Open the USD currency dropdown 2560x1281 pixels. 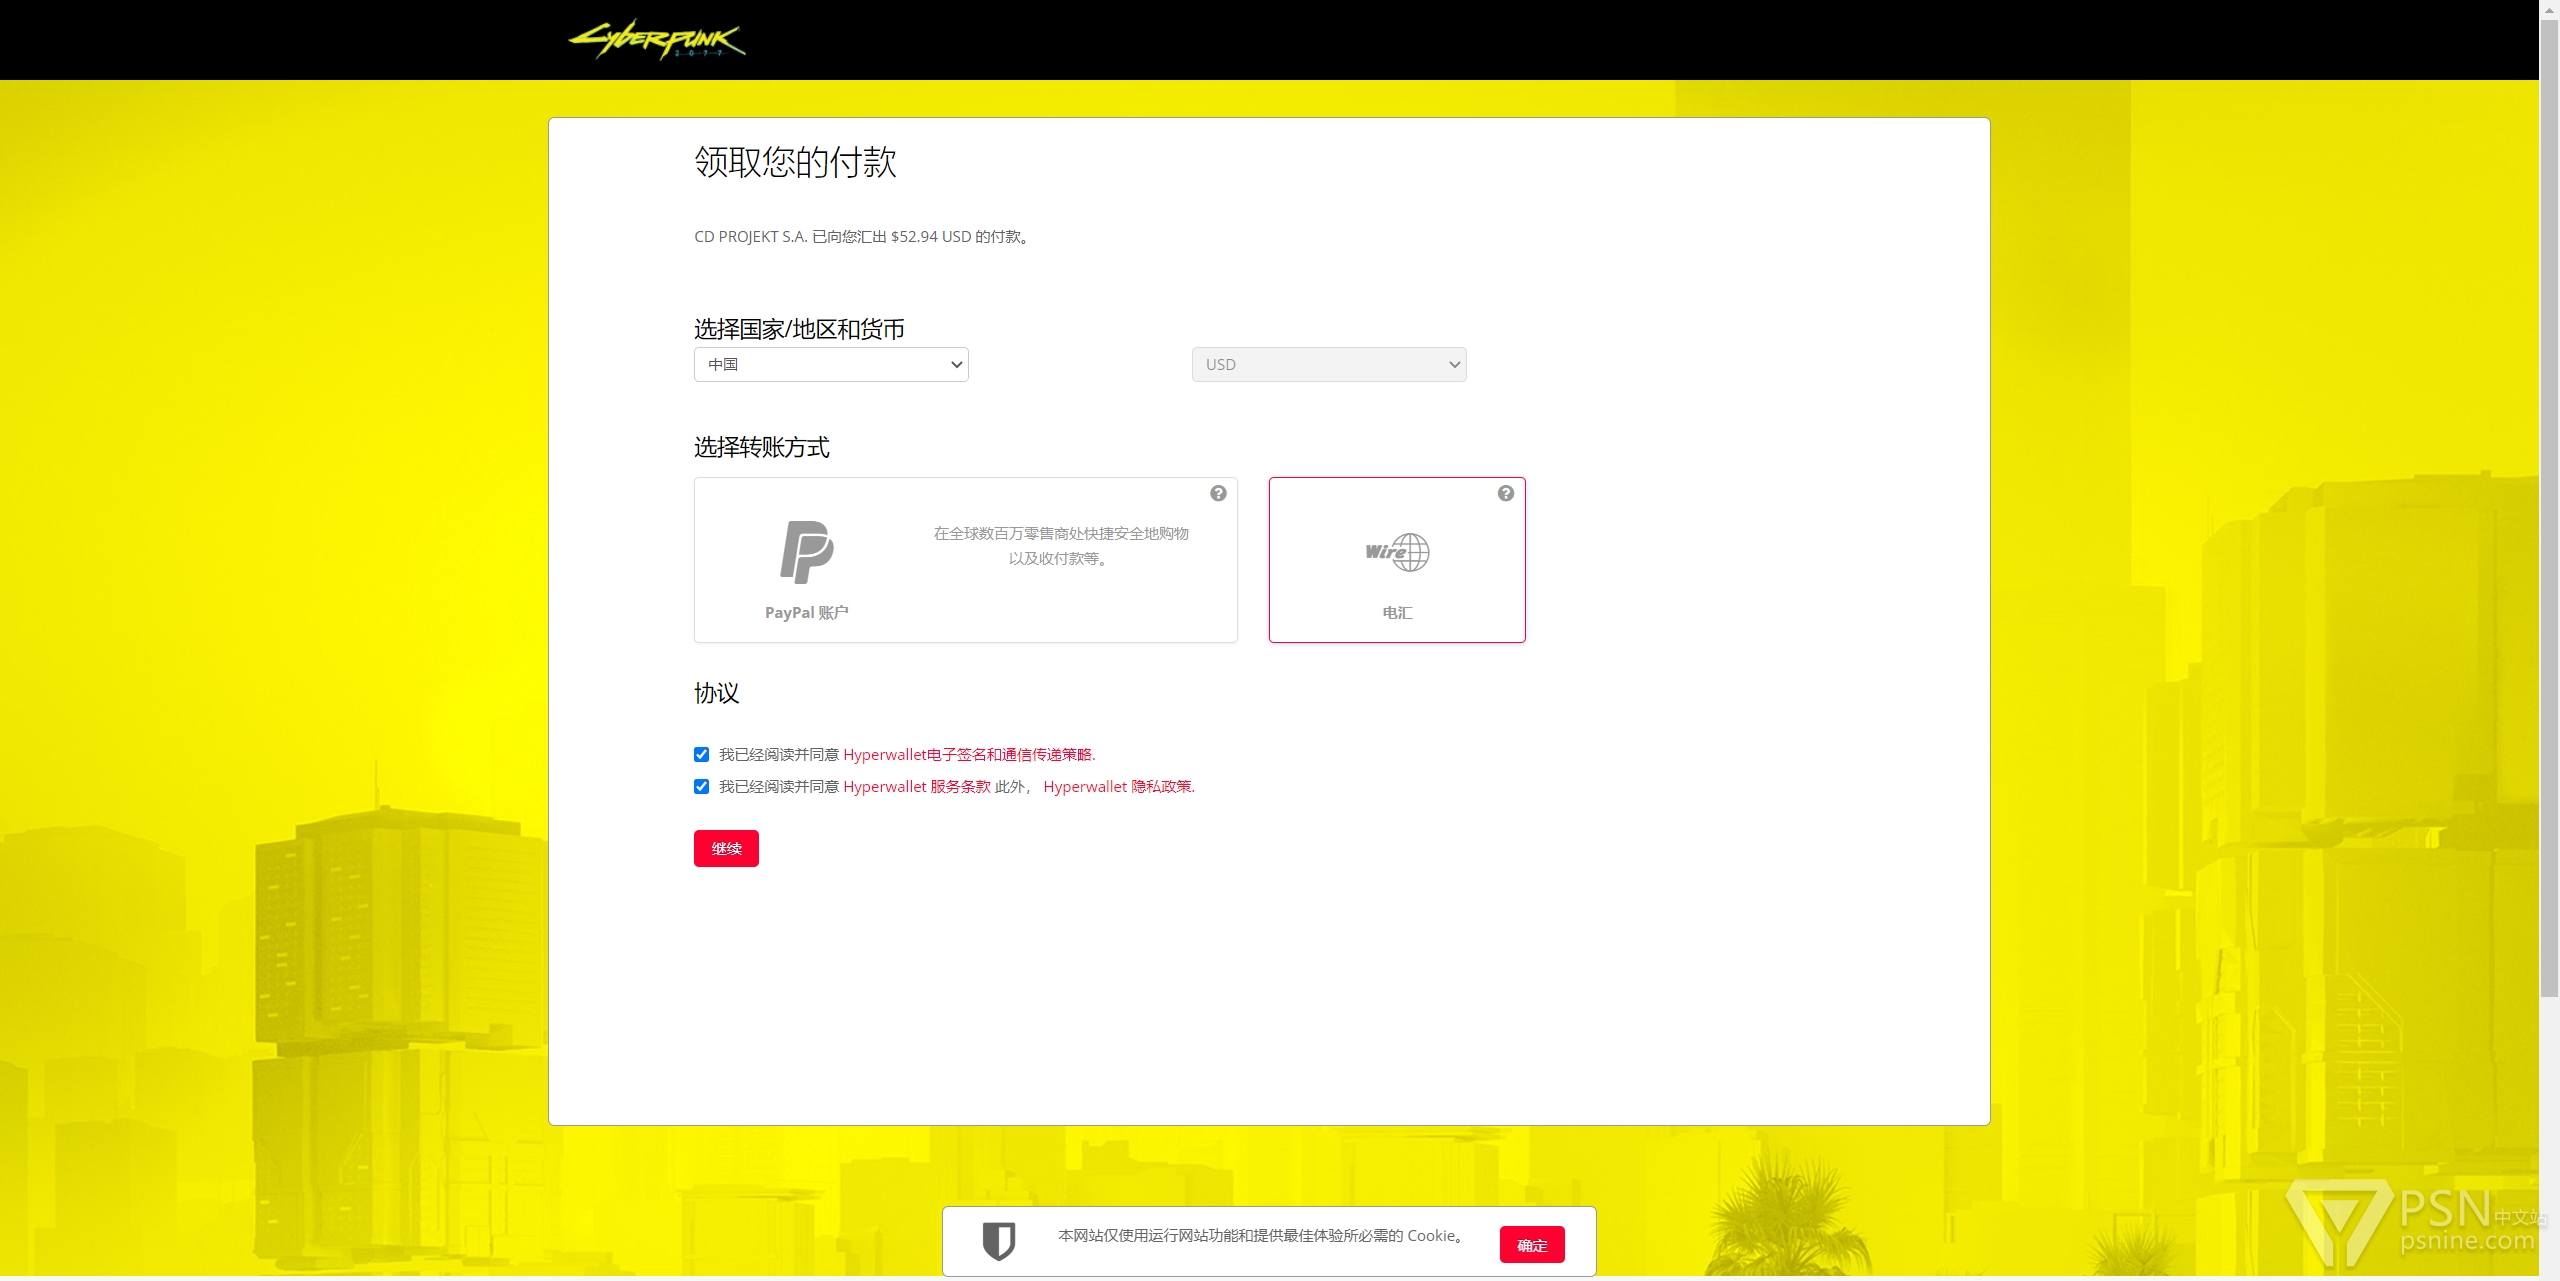1328,365
